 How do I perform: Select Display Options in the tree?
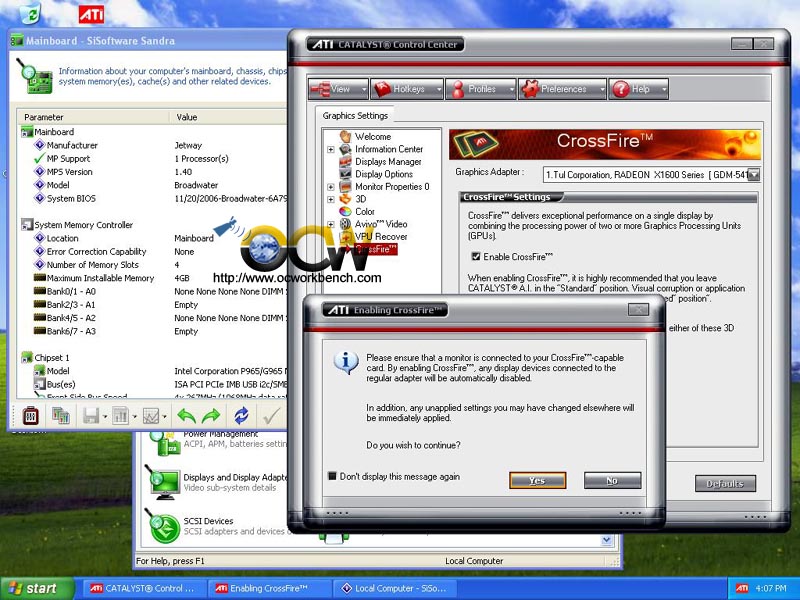(384, 174)
